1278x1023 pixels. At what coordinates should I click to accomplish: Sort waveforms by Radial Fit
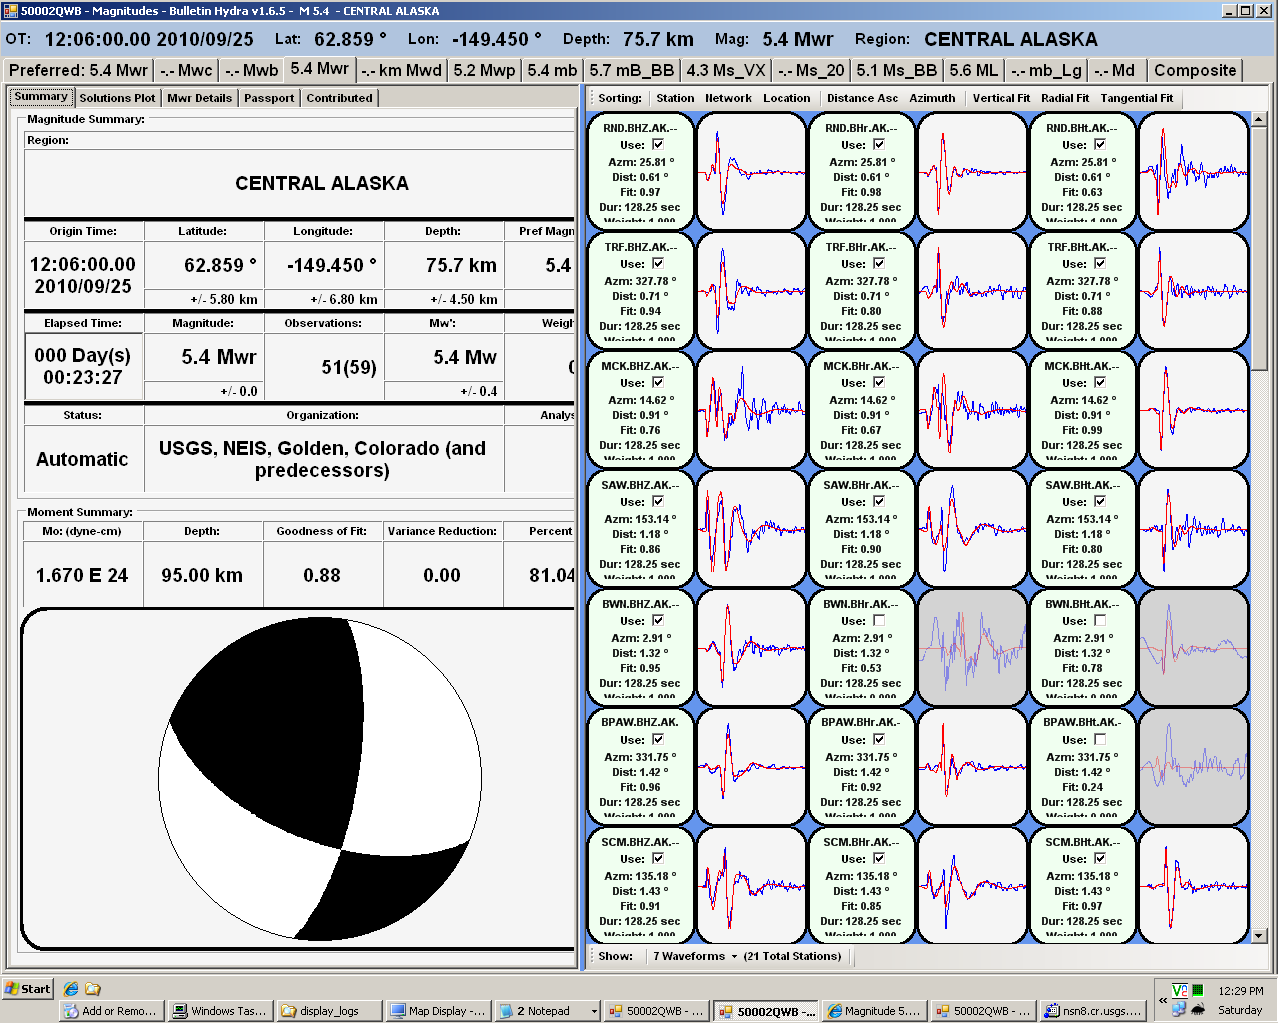pos(1065,98)
